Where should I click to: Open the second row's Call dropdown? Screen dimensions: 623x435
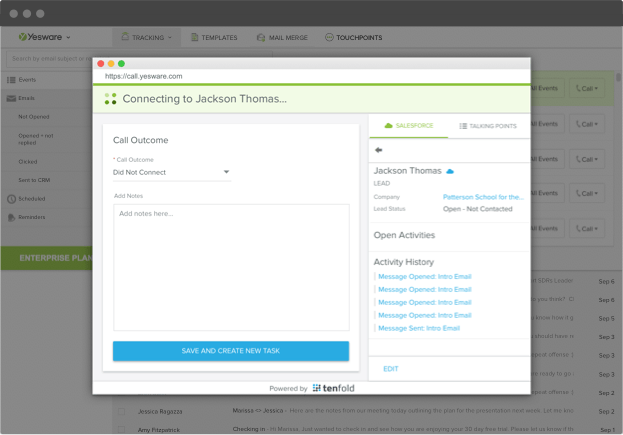587,124
